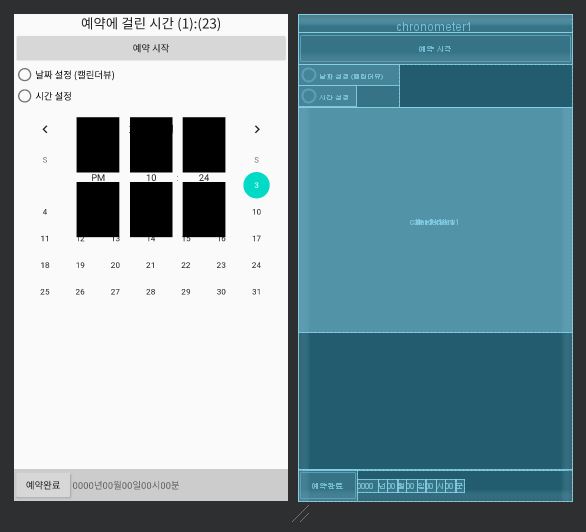Select date 29 in calendar
Image resolution: width=586 pixels, height=532 pixels.
point(186,292)
